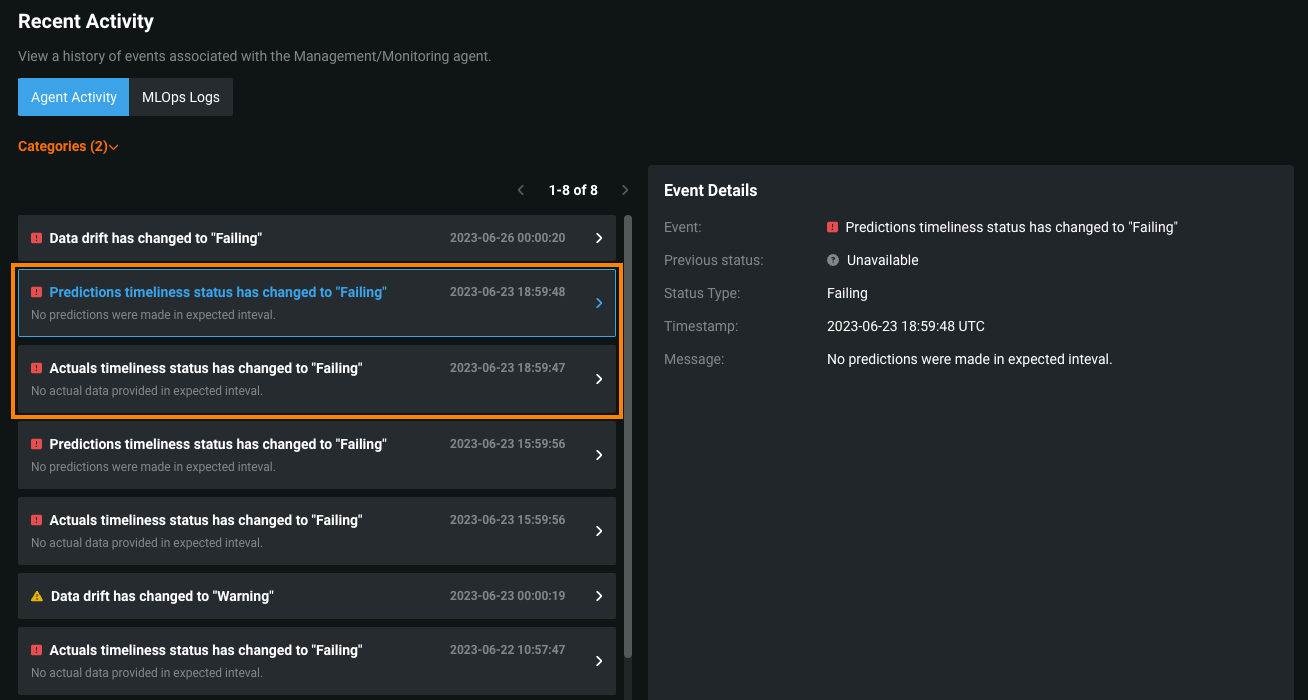Go to the next page of events
The height and width of the screenshot is (700, 1308).
(x=625, y=190)
